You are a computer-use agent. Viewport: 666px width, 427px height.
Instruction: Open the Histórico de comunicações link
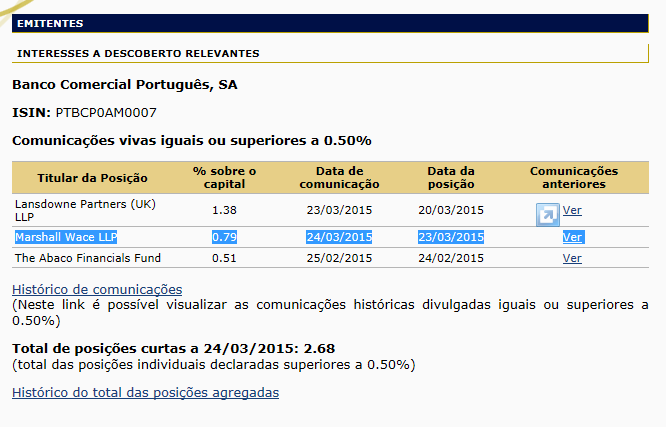(x=97, y=289)
